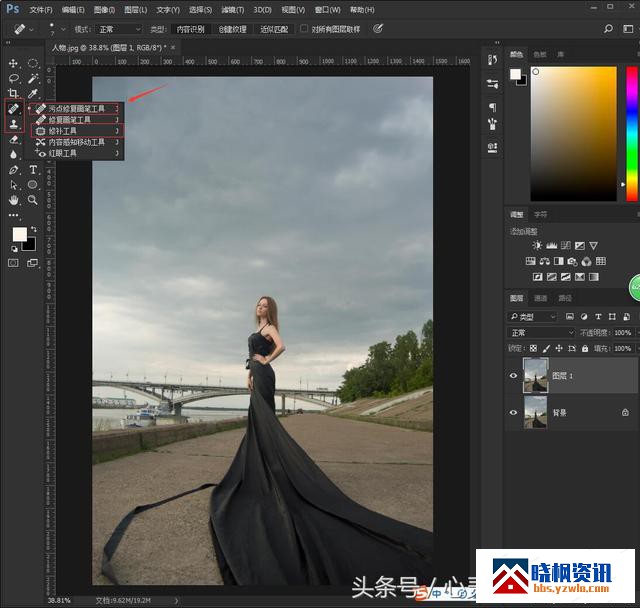This screenshot has height=608, width=640.
Task: Open status bar info arrow
Action: point(176,600)
